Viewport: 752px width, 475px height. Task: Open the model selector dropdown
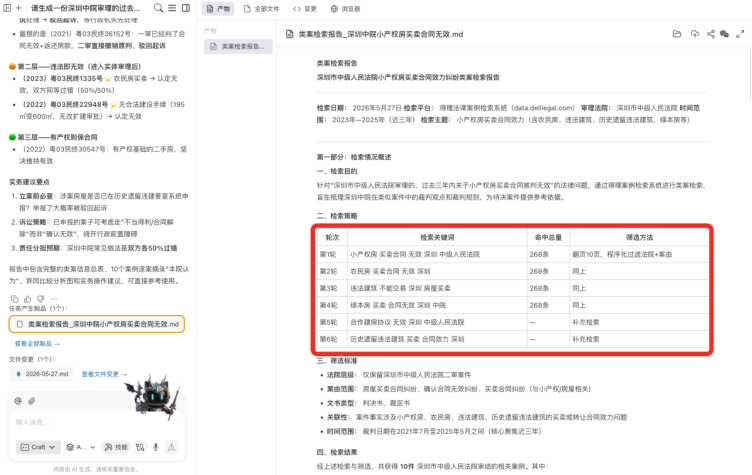click(x=81, y=447)
